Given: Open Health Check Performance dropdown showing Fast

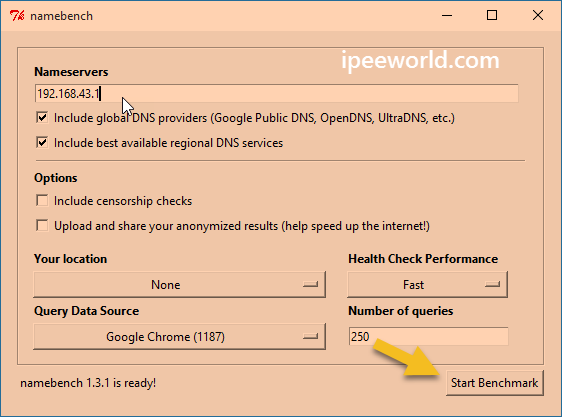Looking at the screenshot, I should (x=427, y=285).
